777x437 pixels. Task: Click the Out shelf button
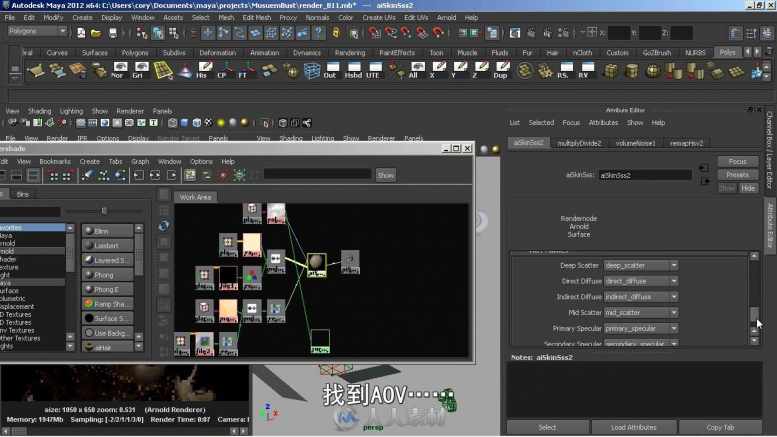click(x=332, y=70)
